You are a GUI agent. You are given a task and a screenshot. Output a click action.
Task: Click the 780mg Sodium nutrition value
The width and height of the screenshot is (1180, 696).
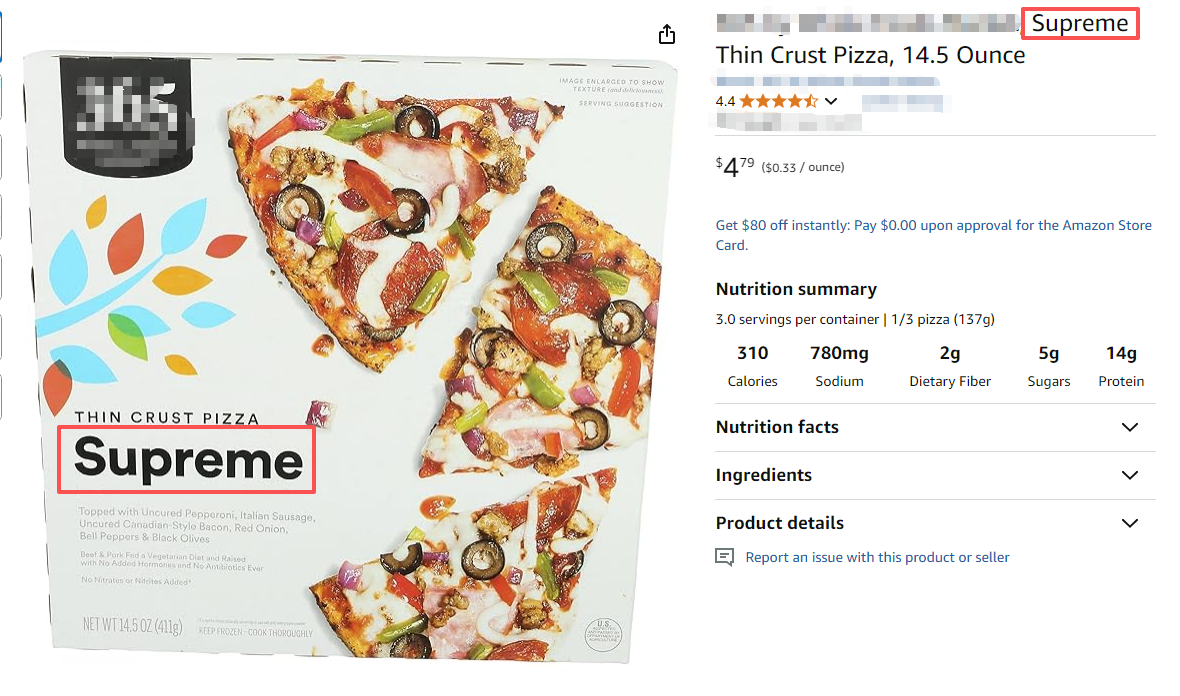coord(839,353)
